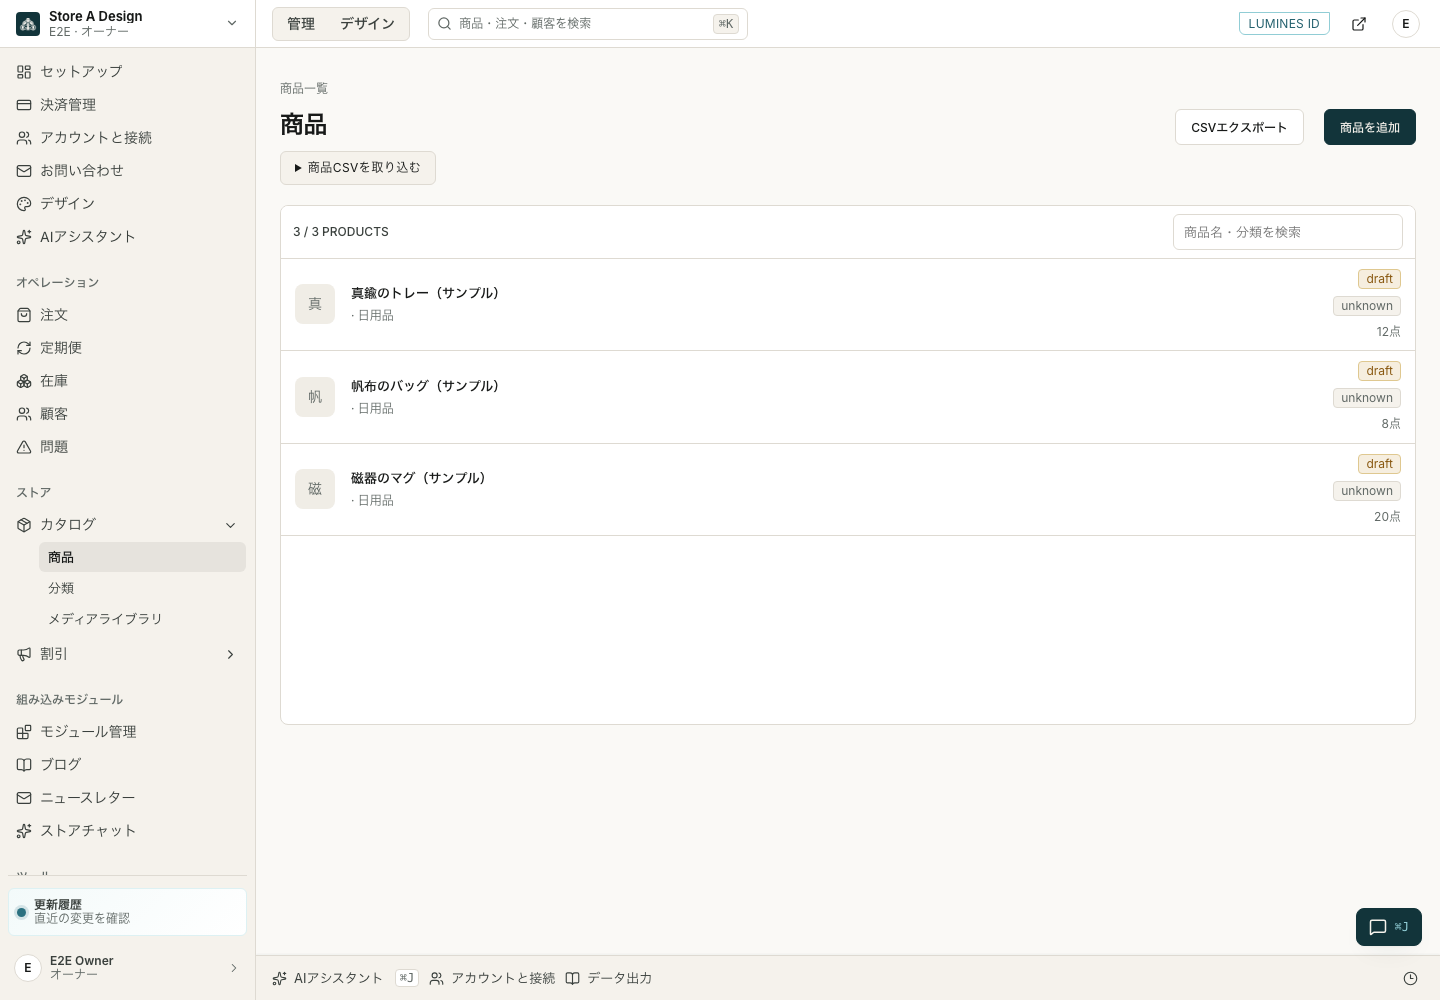This screenshot has width=1440, height=1000.
Task: Open the 注文 menu label
Action: [x=54, y=315]
